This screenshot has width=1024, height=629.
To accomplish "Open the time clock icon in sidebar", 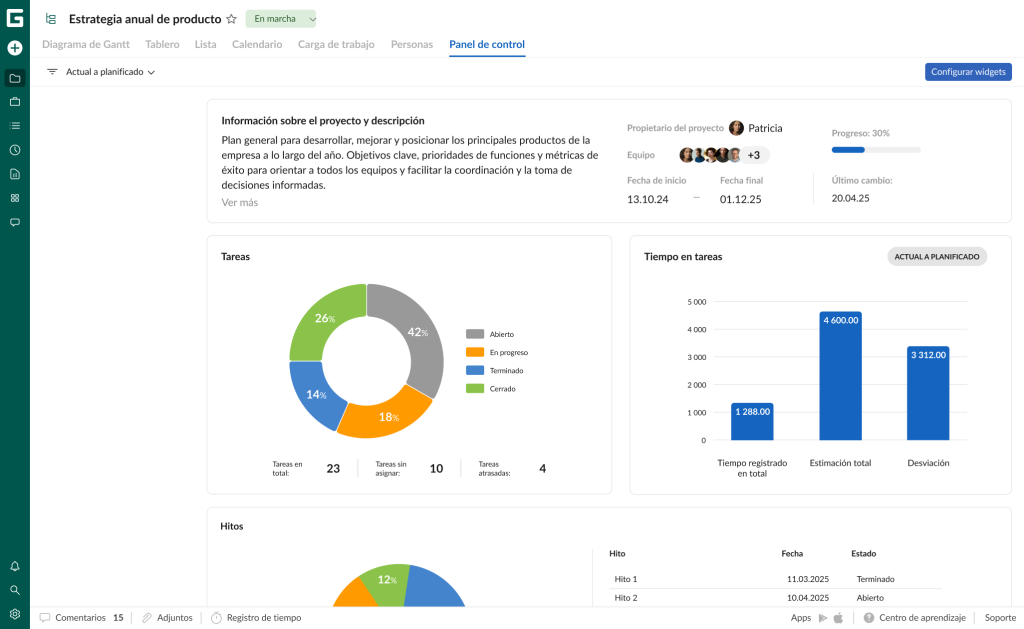I will coord(14,150).
